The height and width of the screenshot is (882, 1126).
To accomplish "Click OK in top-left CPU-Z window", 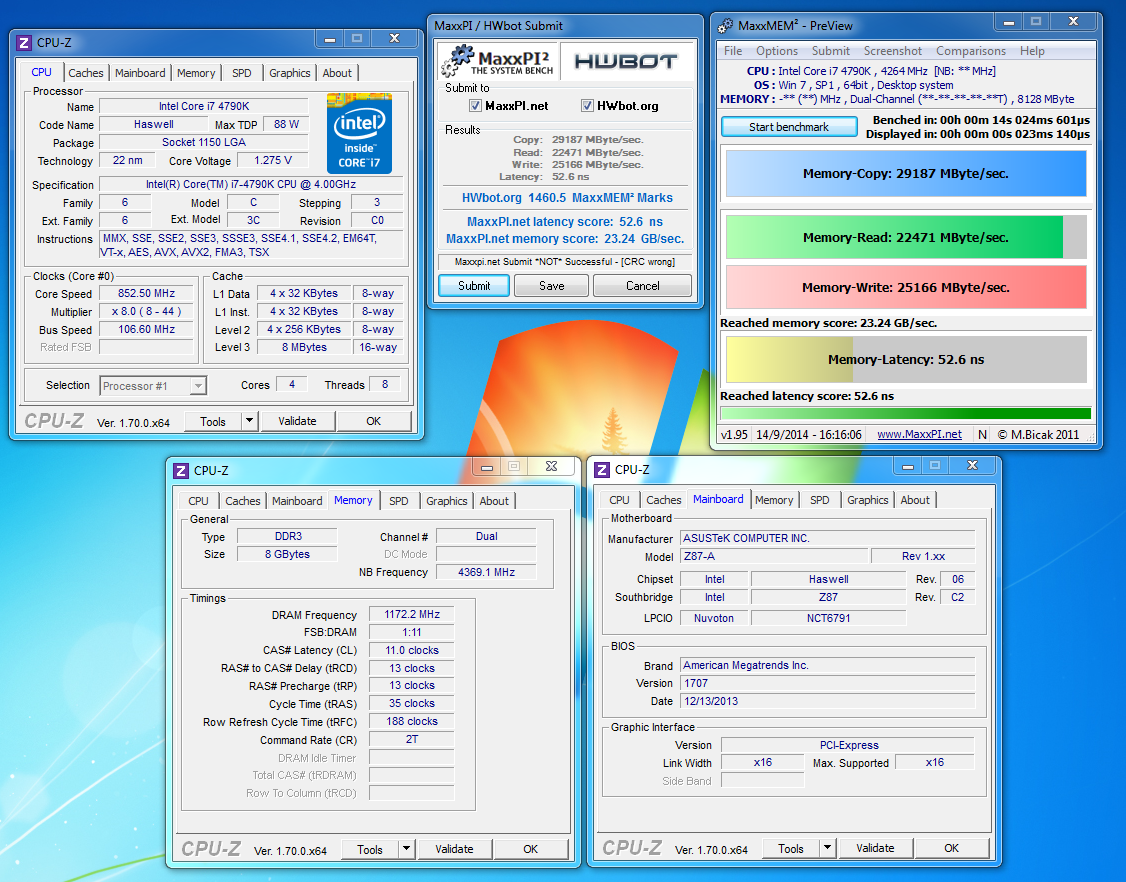I will 373,421.
